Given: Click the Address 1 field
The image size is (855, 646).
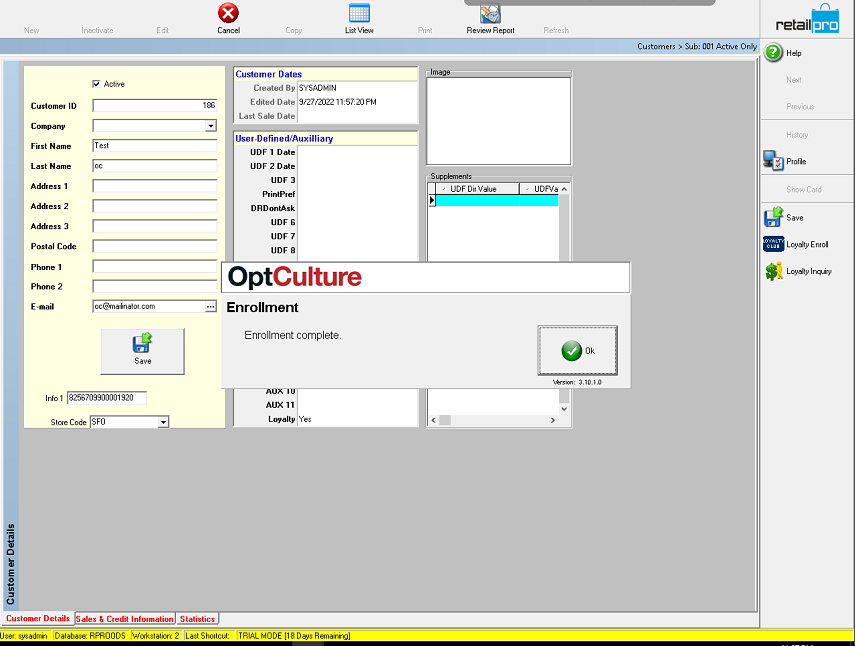Looking at the screenshot, I should 154,186.
